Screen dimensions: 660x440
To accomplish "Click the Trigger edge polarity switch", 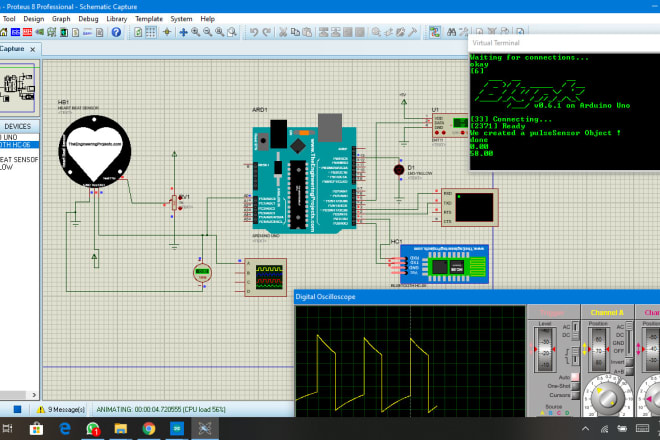I will [x=575, y=355].
